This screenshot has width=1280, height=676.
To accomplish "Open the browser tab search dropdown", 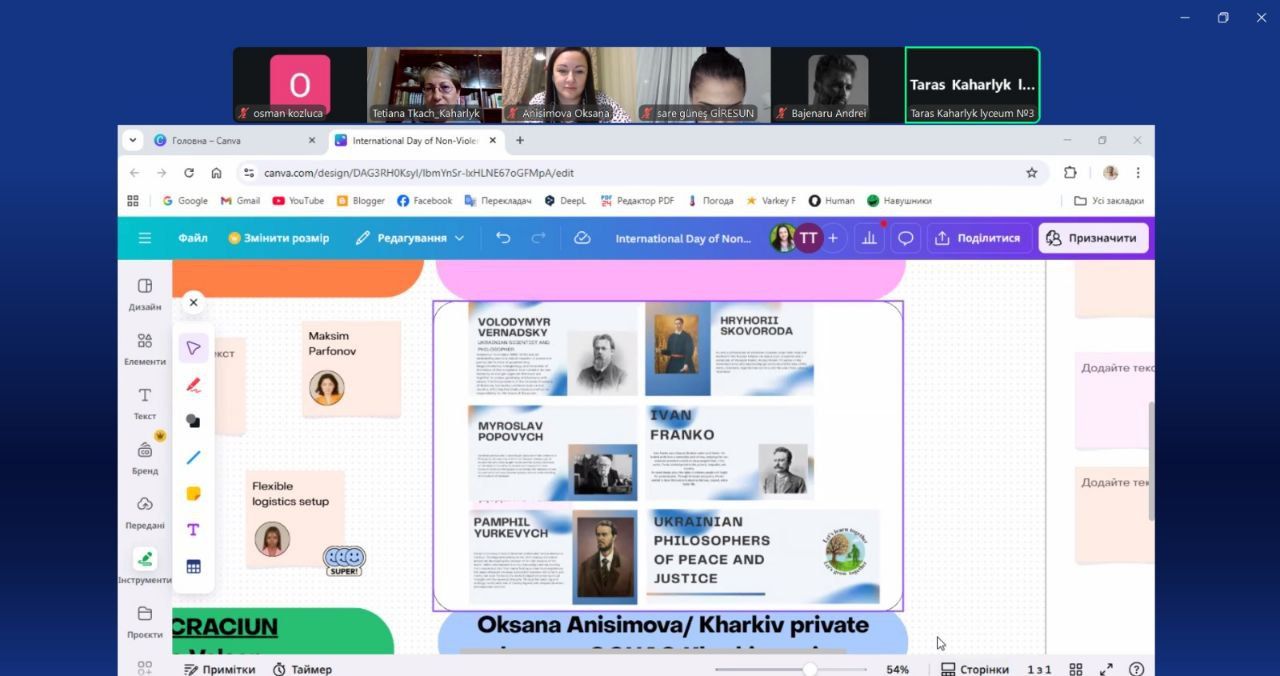I will pos(133,141).
